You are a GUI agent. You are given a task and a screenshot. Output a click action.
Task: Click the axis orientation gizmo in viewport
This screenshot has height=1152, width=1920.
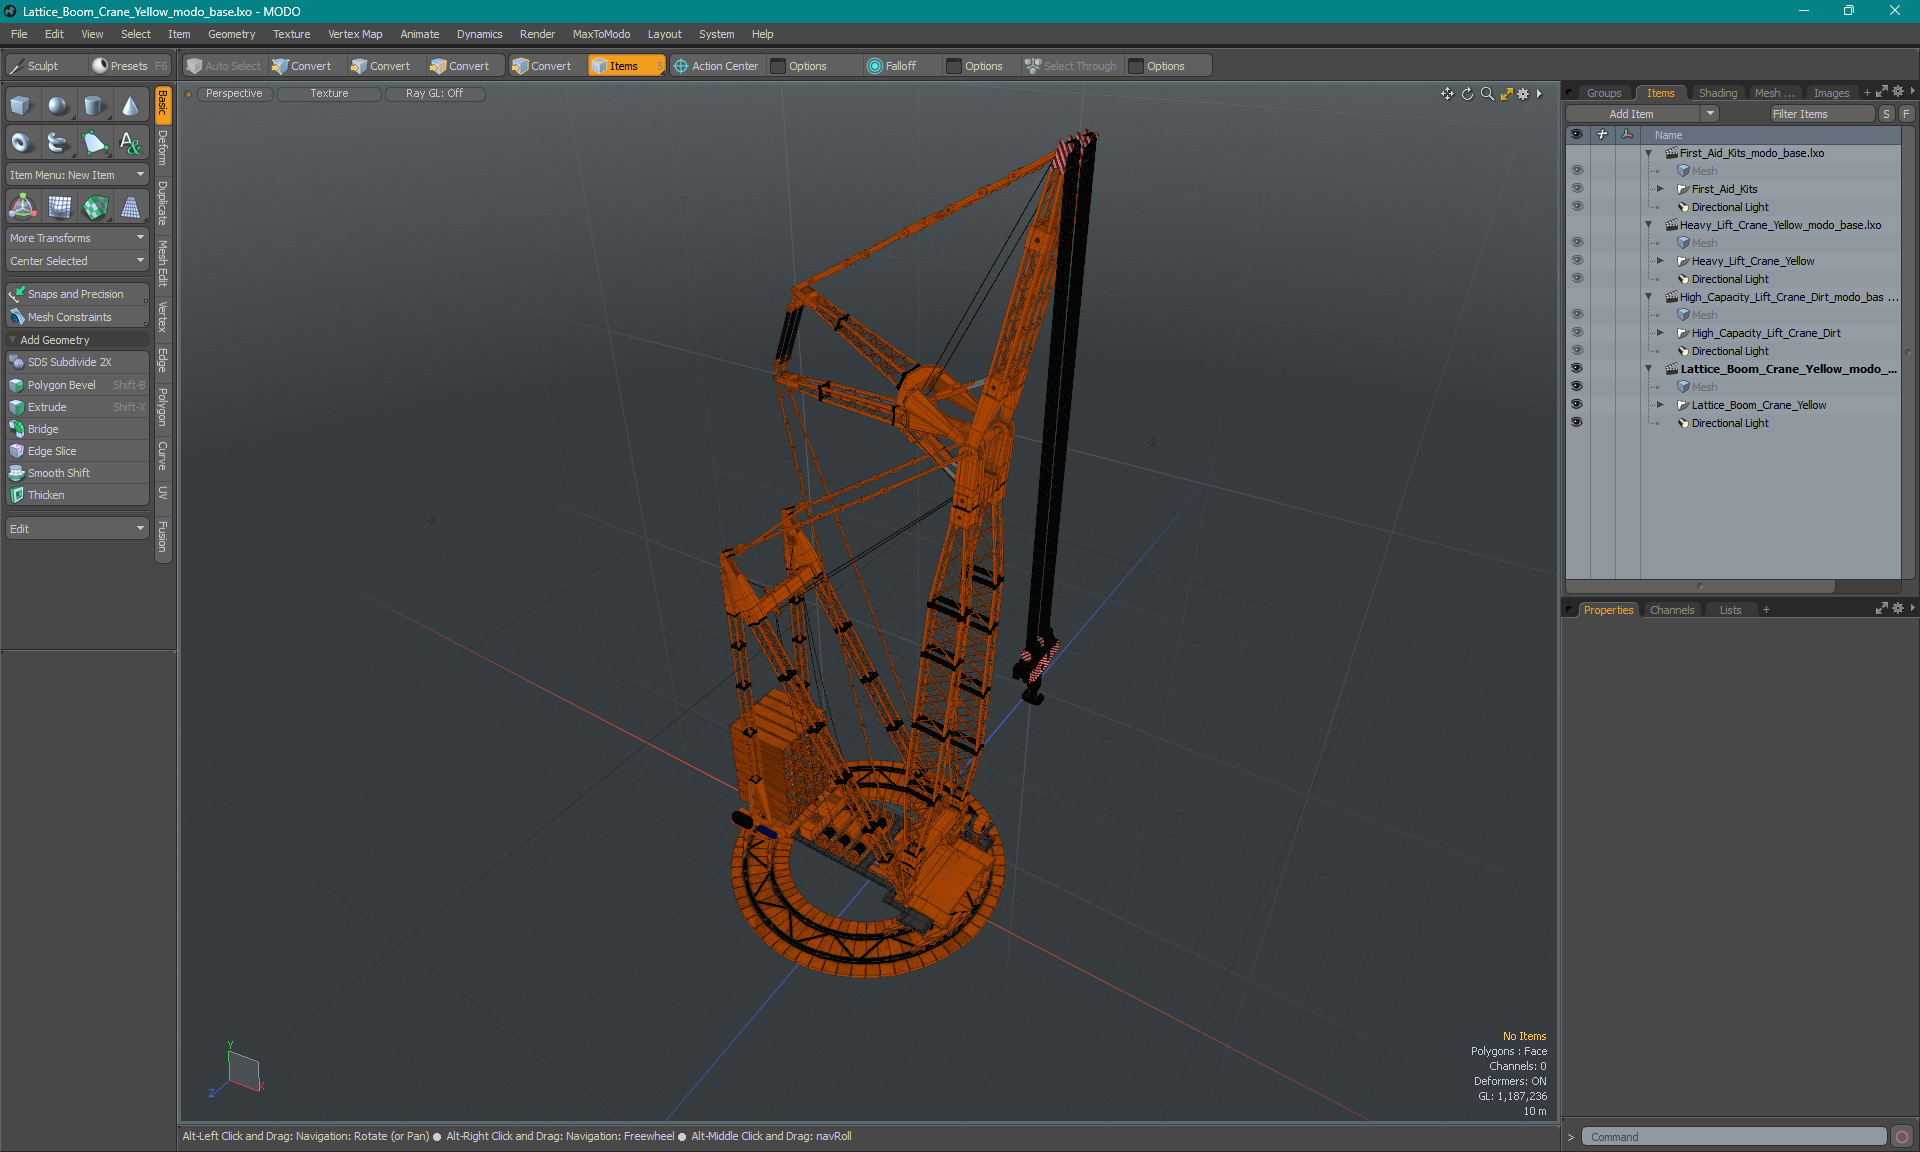coord(238,1071)
